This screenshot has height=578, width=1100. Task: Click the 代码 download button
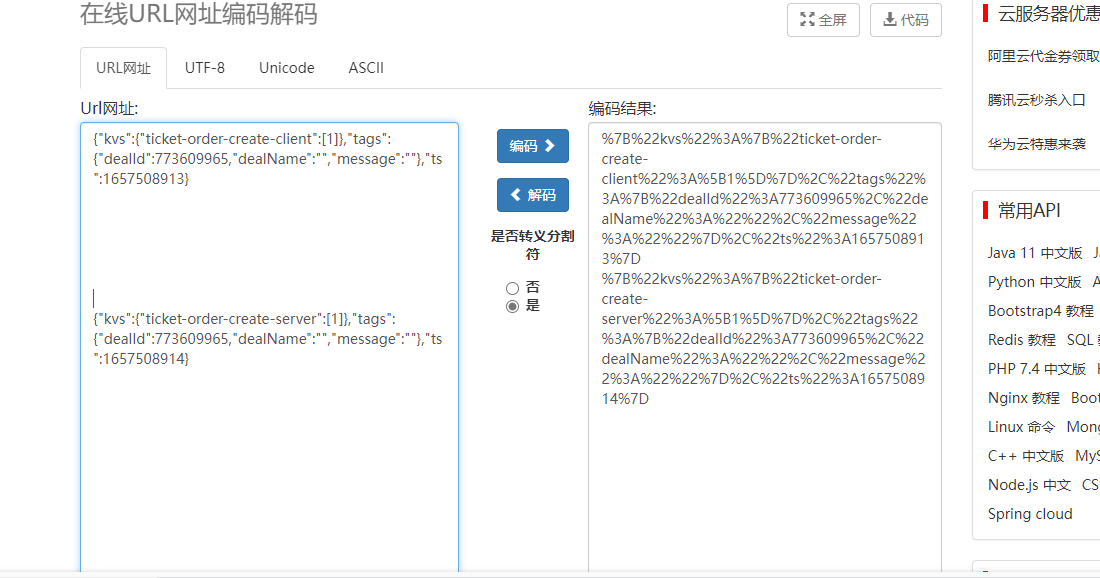[905, 20]
